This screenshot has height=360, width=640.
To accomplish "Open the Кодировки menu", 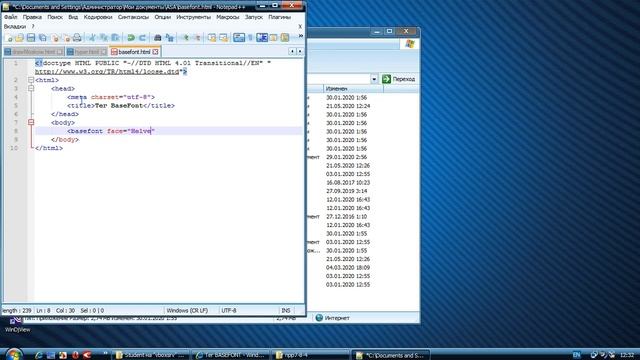I will click(98, 17).
